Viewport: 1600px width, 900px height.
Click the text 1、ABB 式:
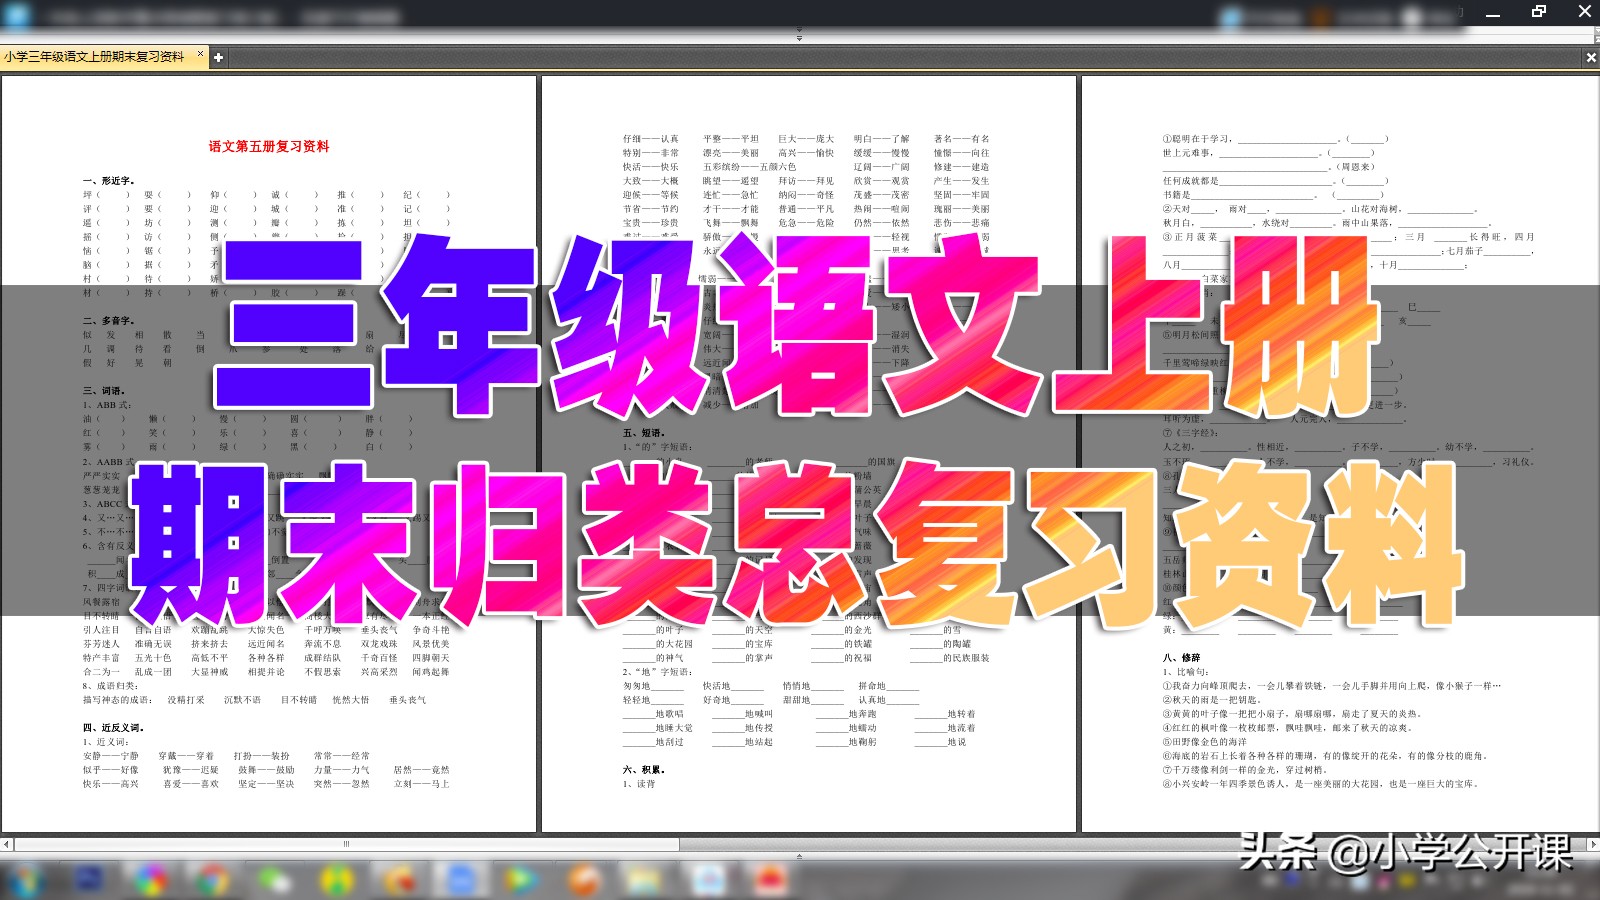click(x=107, y=405)
